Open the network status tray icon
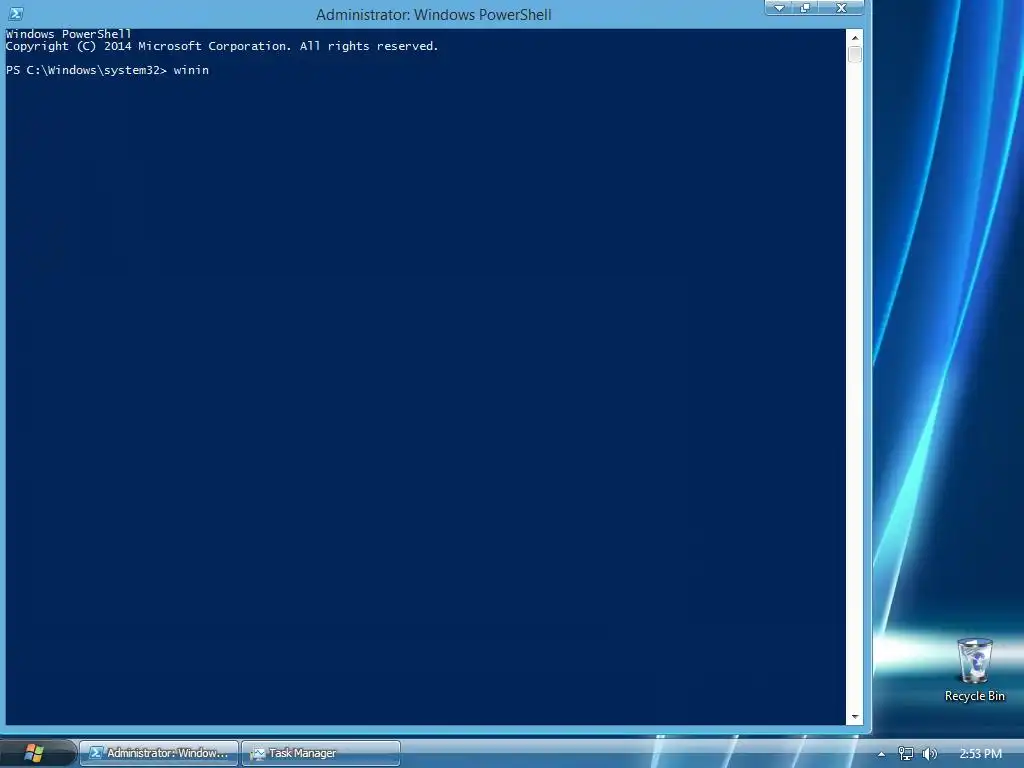This screenshot has width=1024, height=768. pos(905,754)
